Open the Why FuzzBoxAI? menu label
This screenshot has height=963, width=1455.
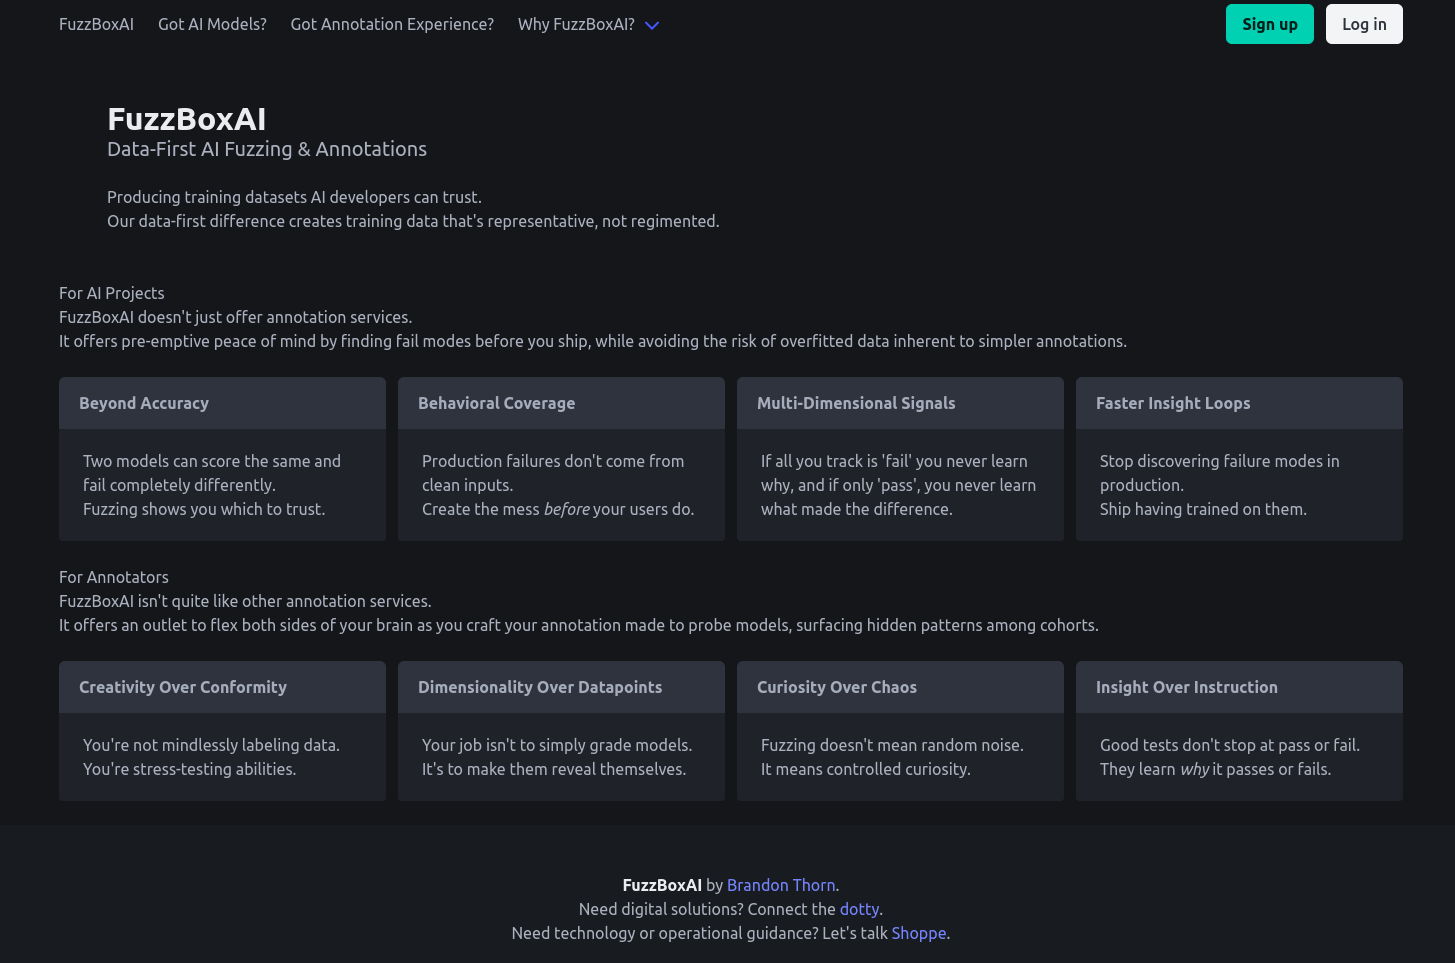coord(576,24)
